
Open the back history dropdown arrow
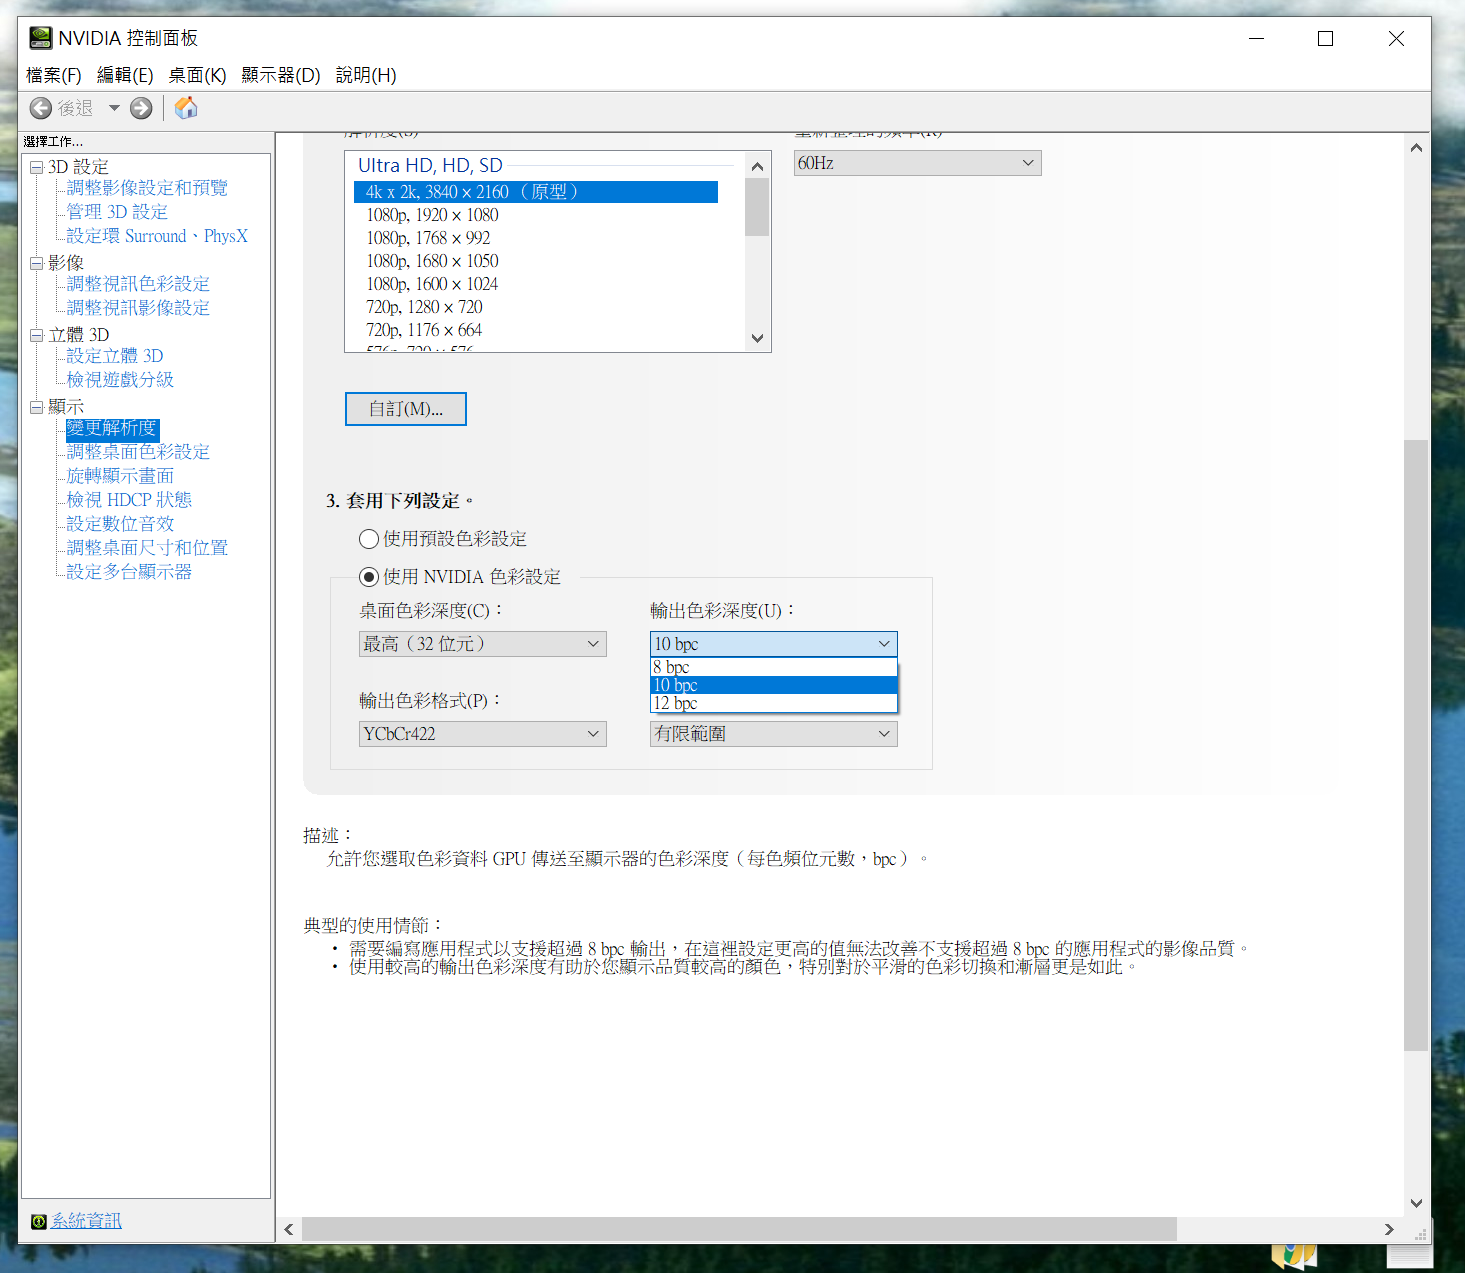114,108
